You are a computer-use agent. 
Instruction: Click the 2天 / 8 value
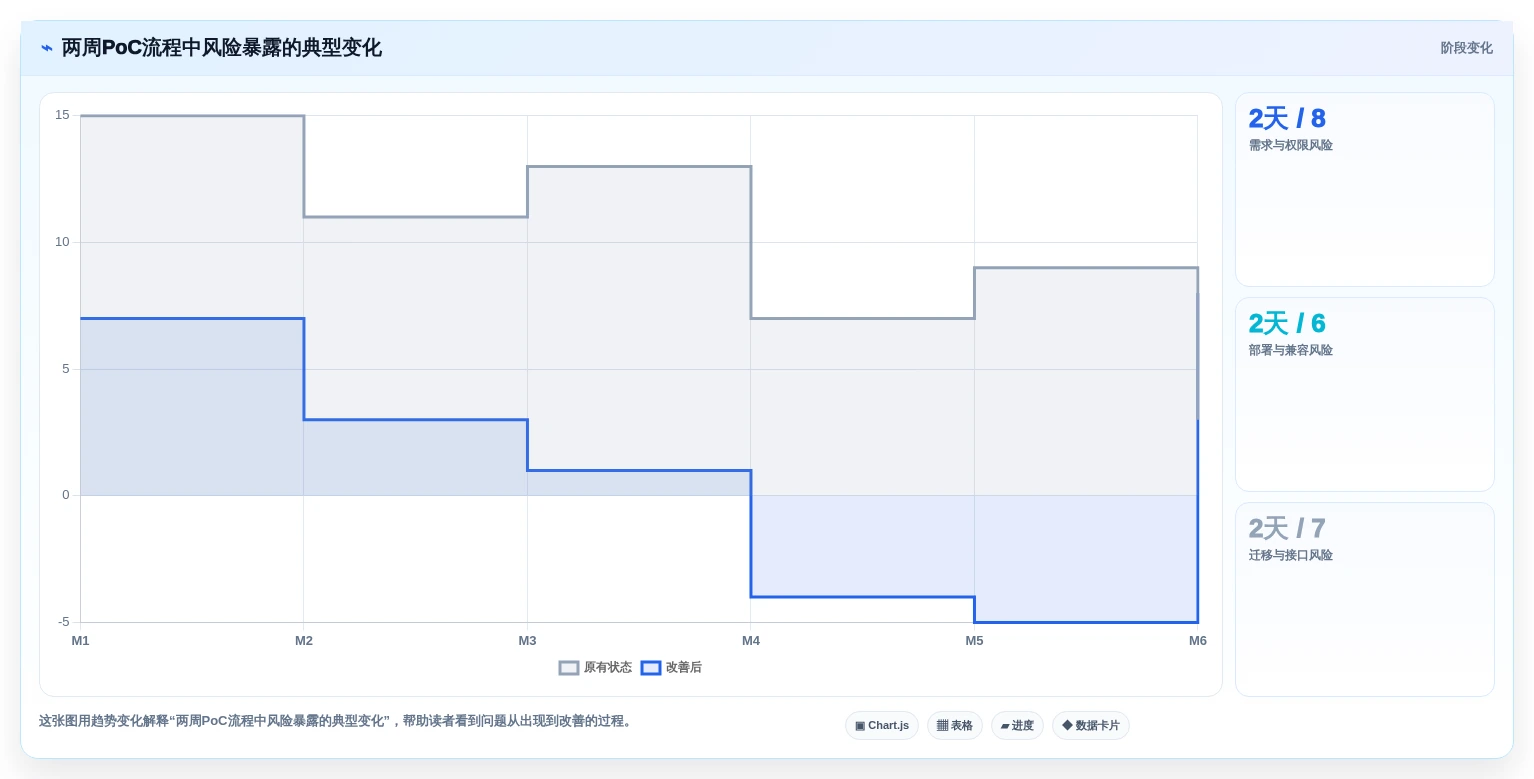point(1287,119)
